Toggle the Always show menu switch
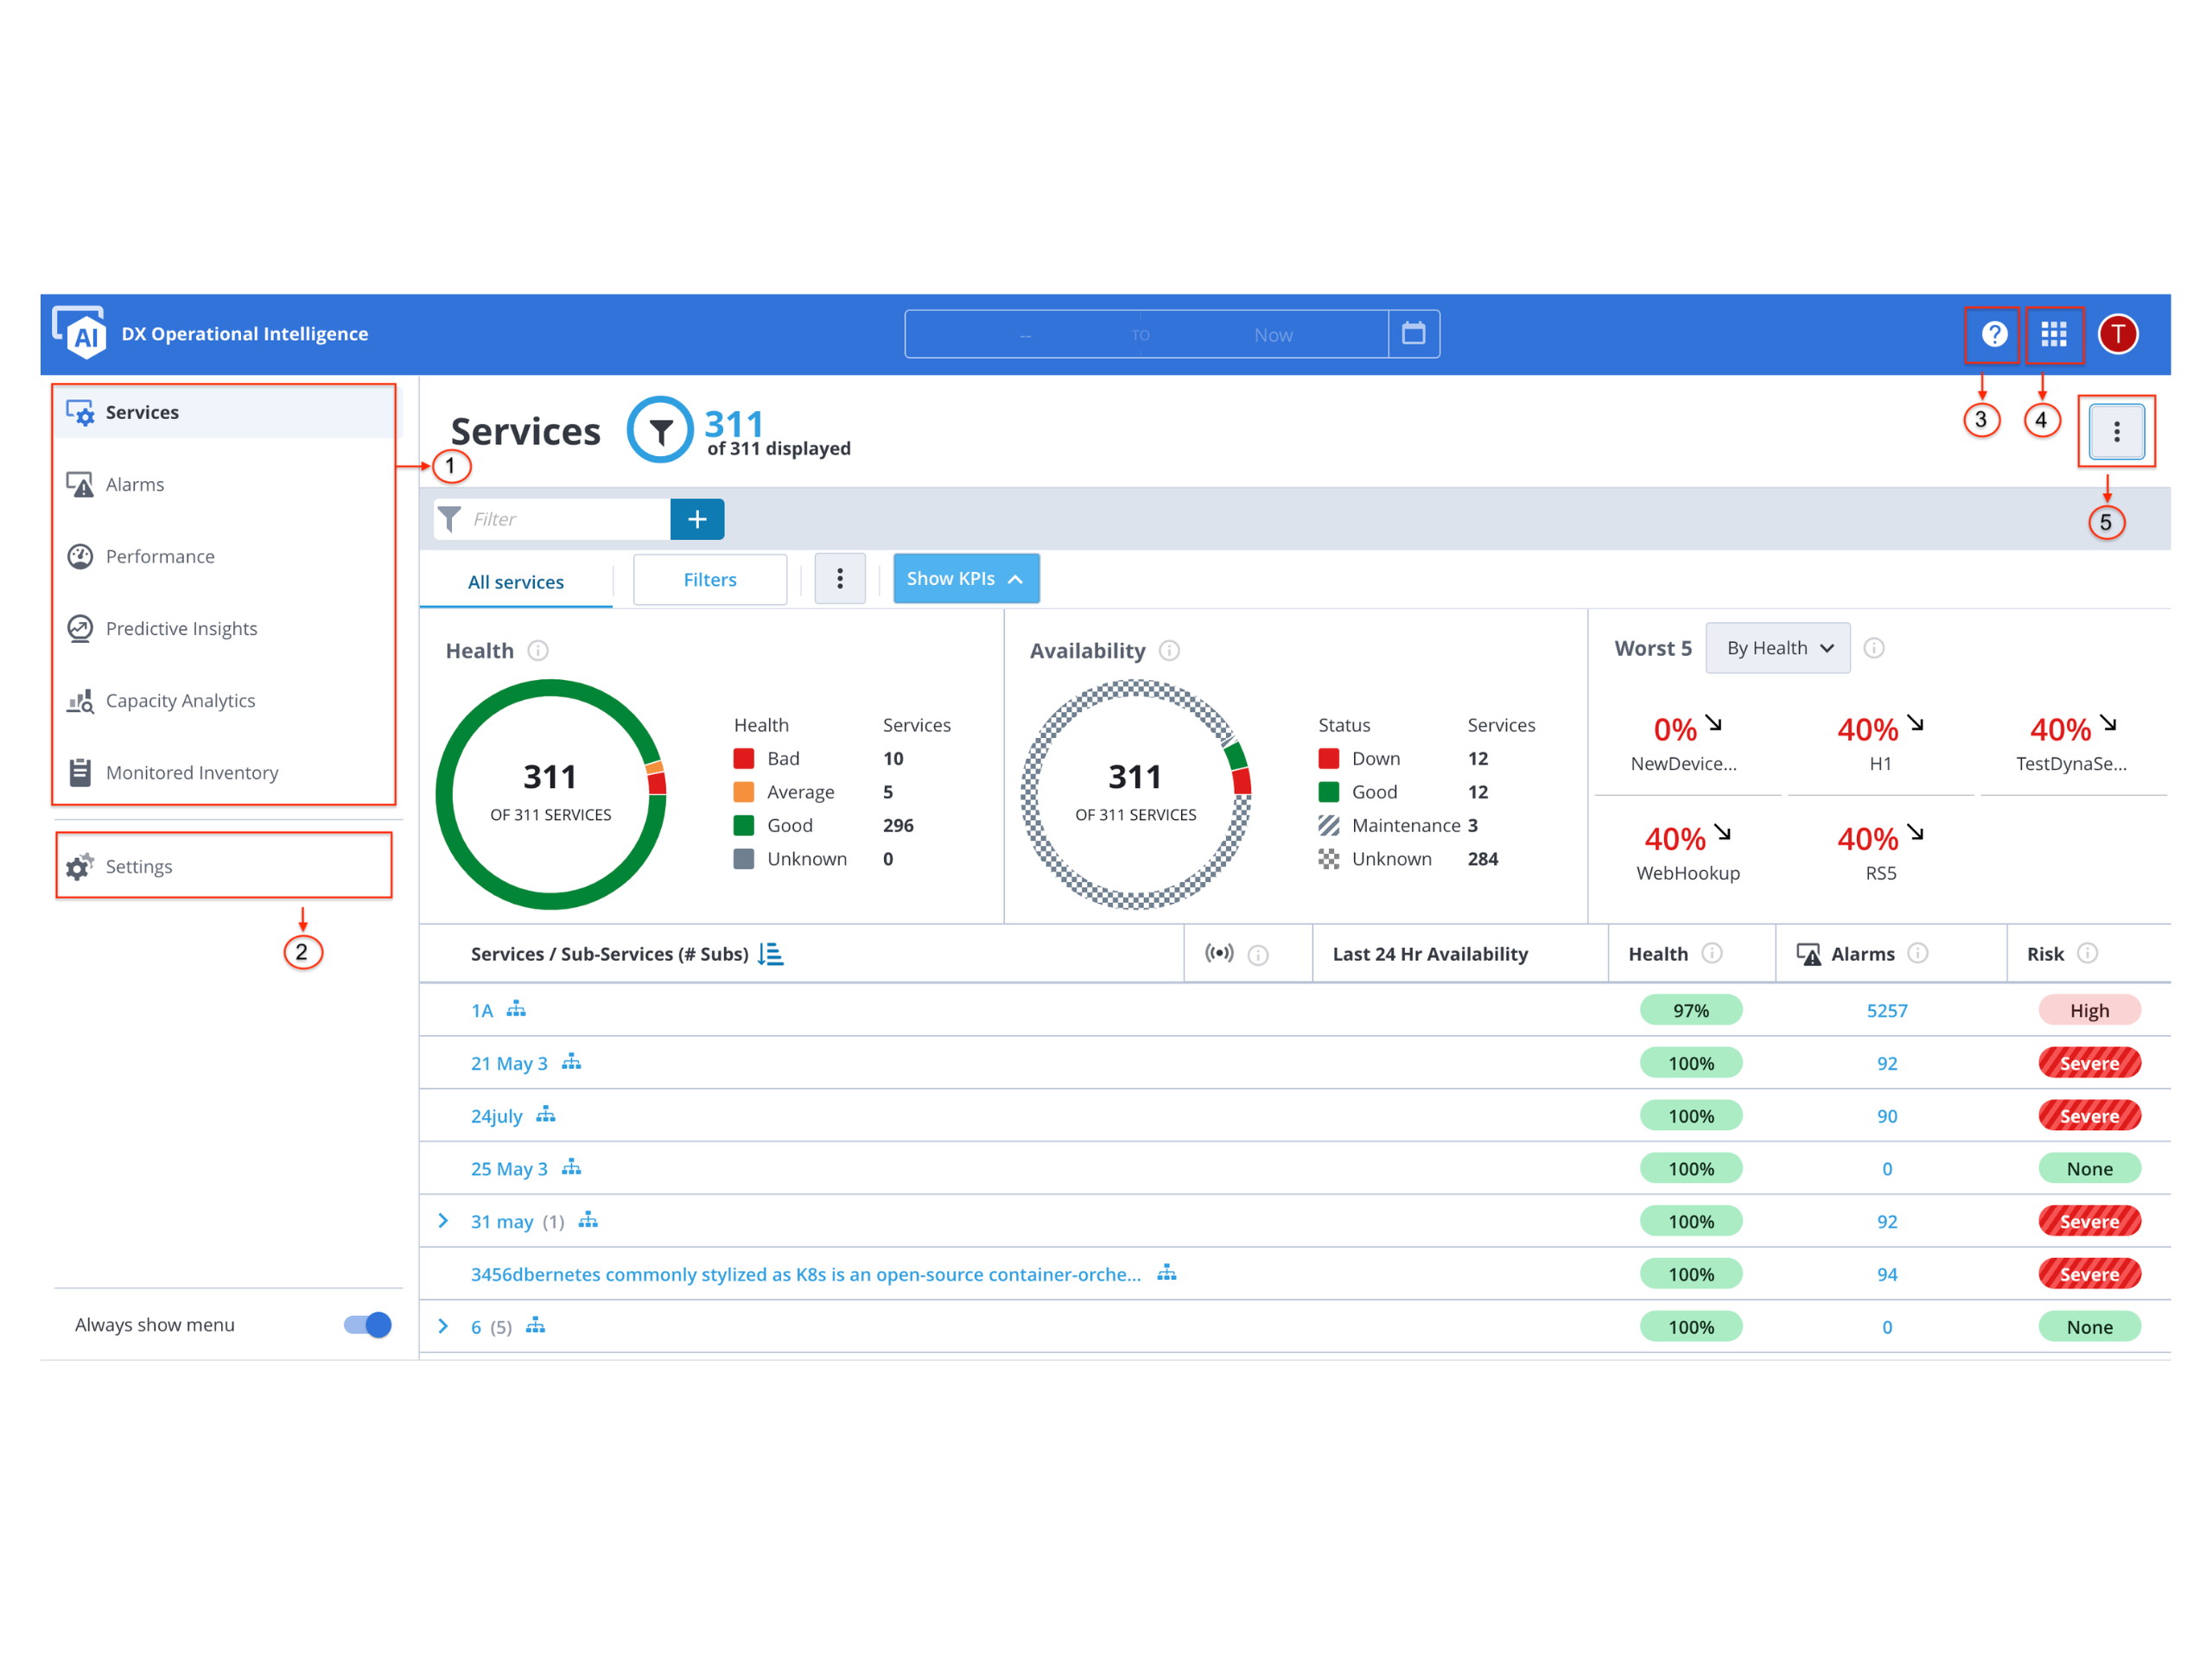This screenshot has height=1659, width=2212. pos(368,1325)
